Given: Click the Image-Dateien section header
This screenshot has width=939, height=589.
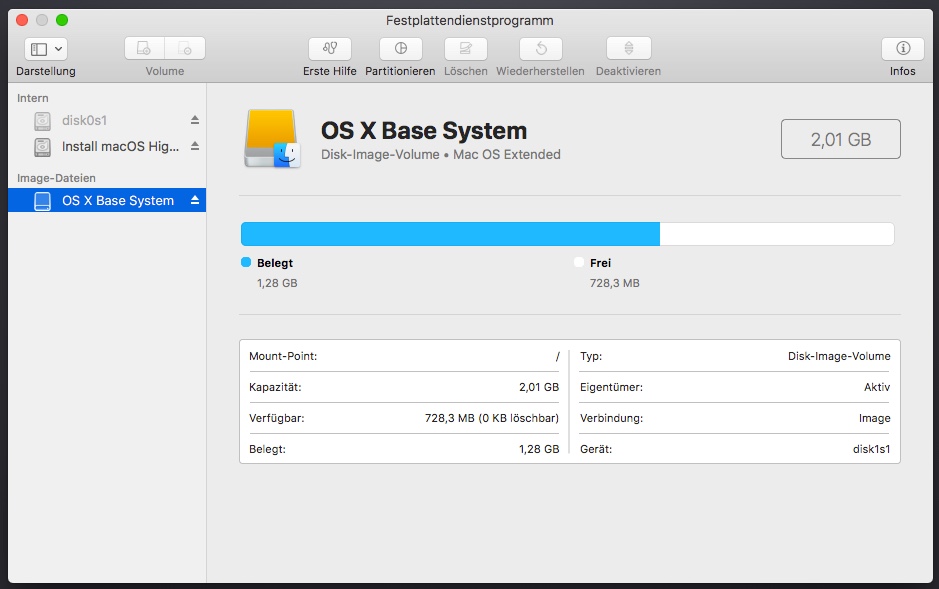Looking at the screenshot, I should 56,178.
